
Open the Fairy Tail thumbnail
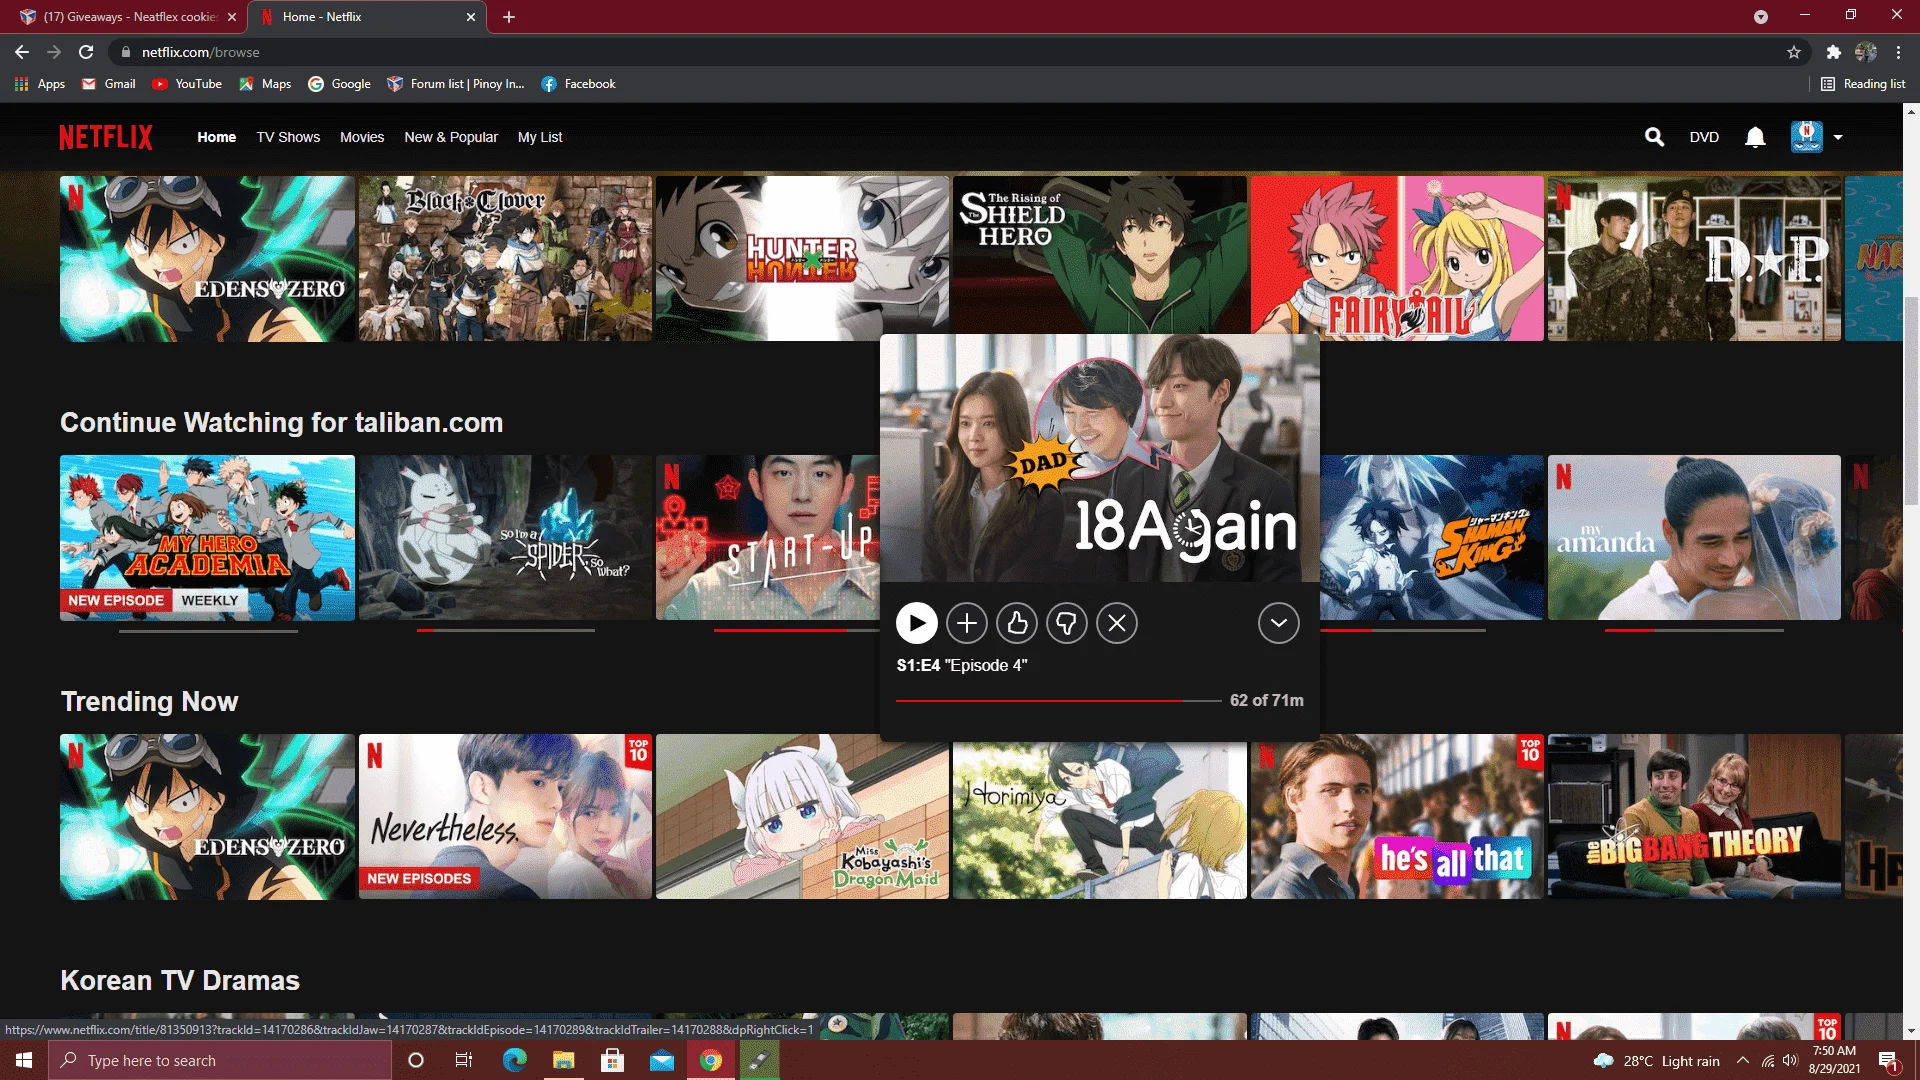pyautogui.click(x=1397, y=259)
